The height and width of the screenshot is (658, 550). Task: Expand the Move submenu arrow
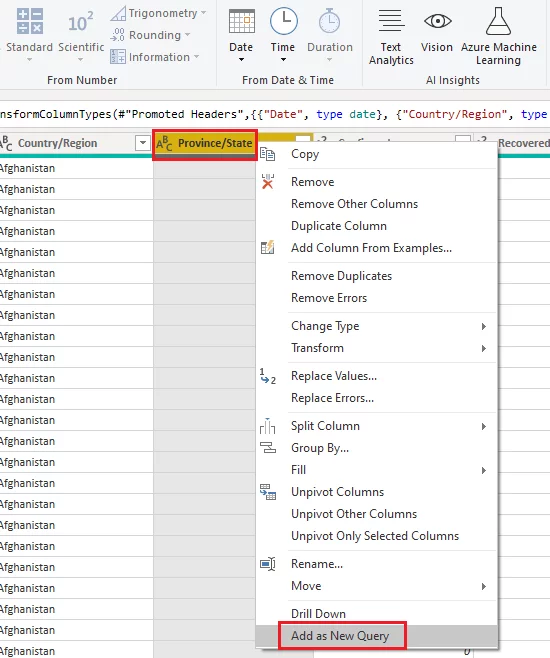(x=484, y=586)
